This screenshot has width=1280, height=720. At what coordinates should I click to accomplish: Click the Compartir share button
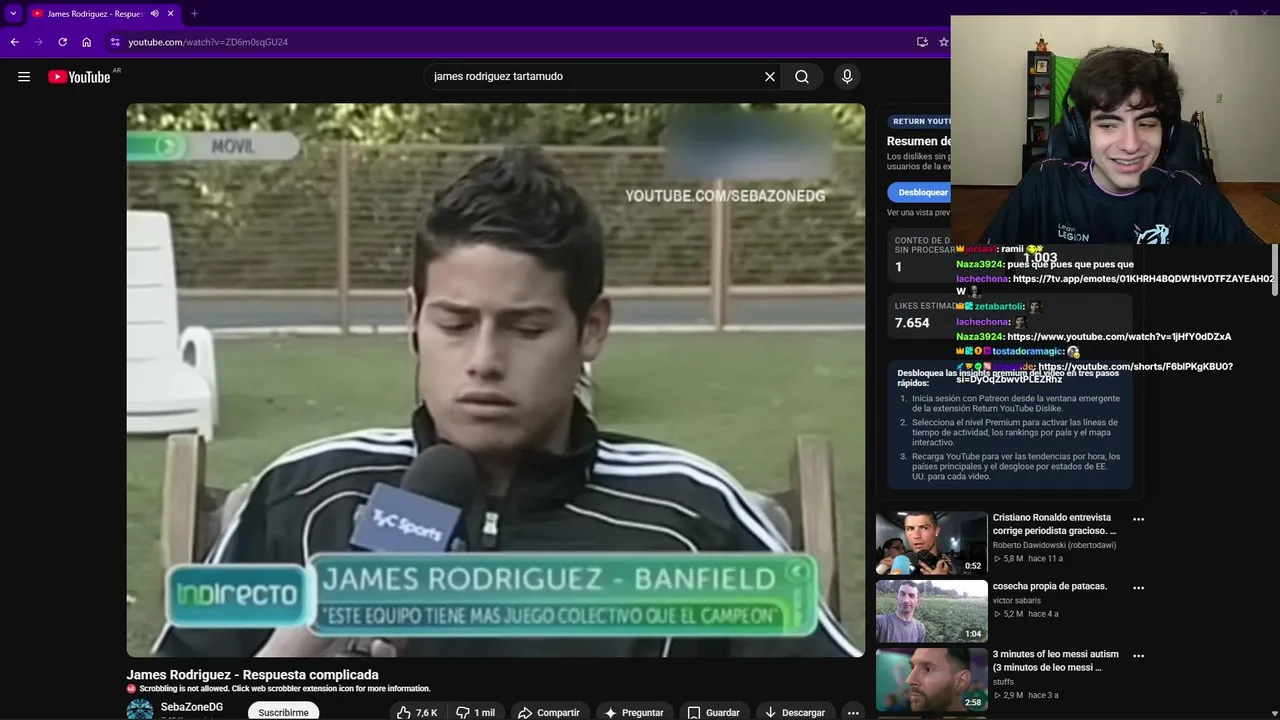pos(548,713)
